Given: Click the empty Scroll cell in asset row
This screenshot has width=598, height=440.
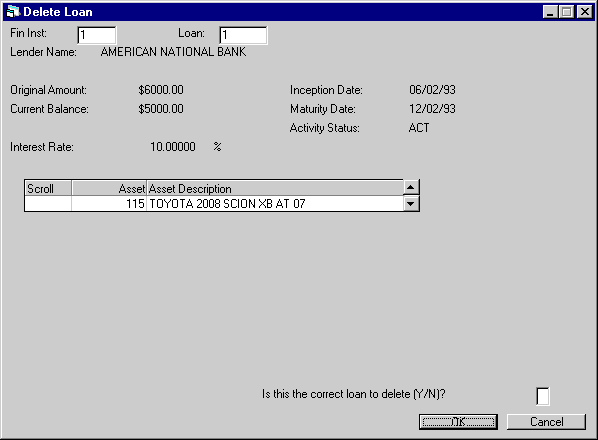Looking at the screenshot, I should click(48, 204).
